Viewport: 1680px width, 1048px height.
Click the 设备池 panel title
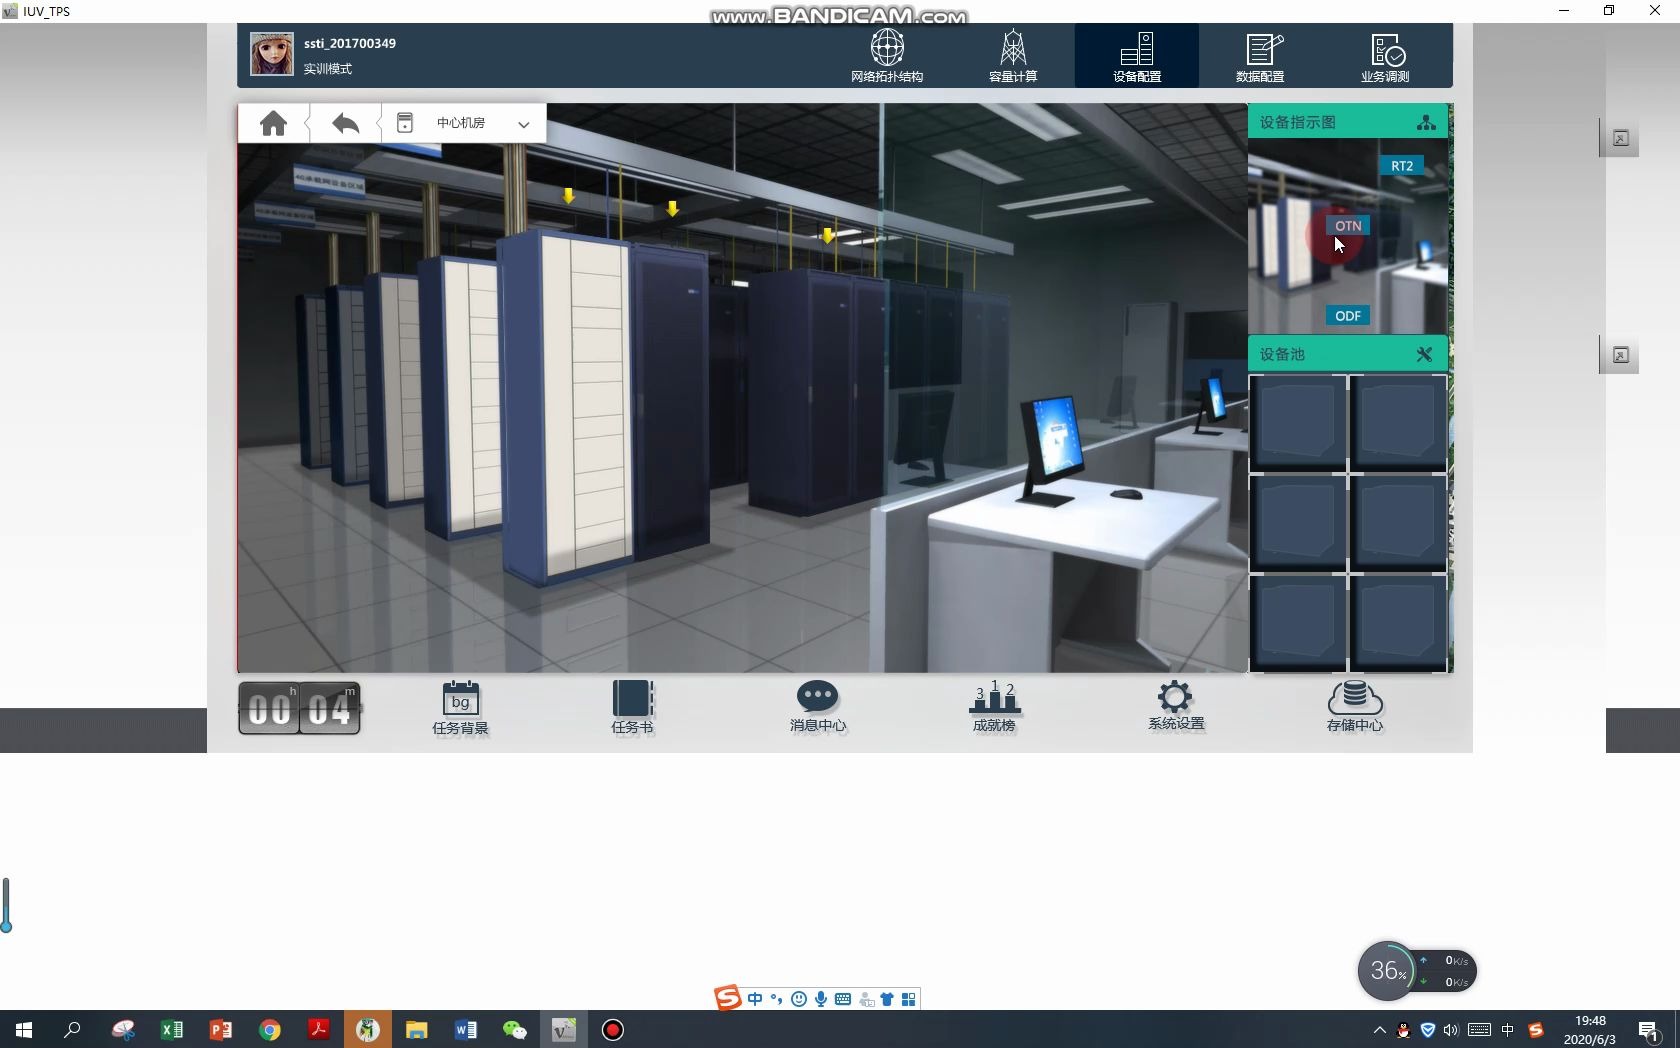coord(1282,354)
